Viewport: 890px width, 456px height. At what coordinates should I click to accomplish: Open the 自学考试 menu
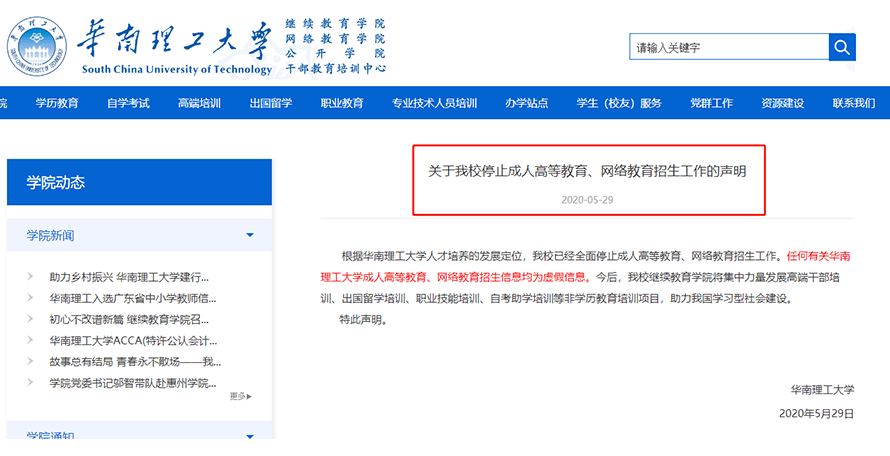pos(128,103)
